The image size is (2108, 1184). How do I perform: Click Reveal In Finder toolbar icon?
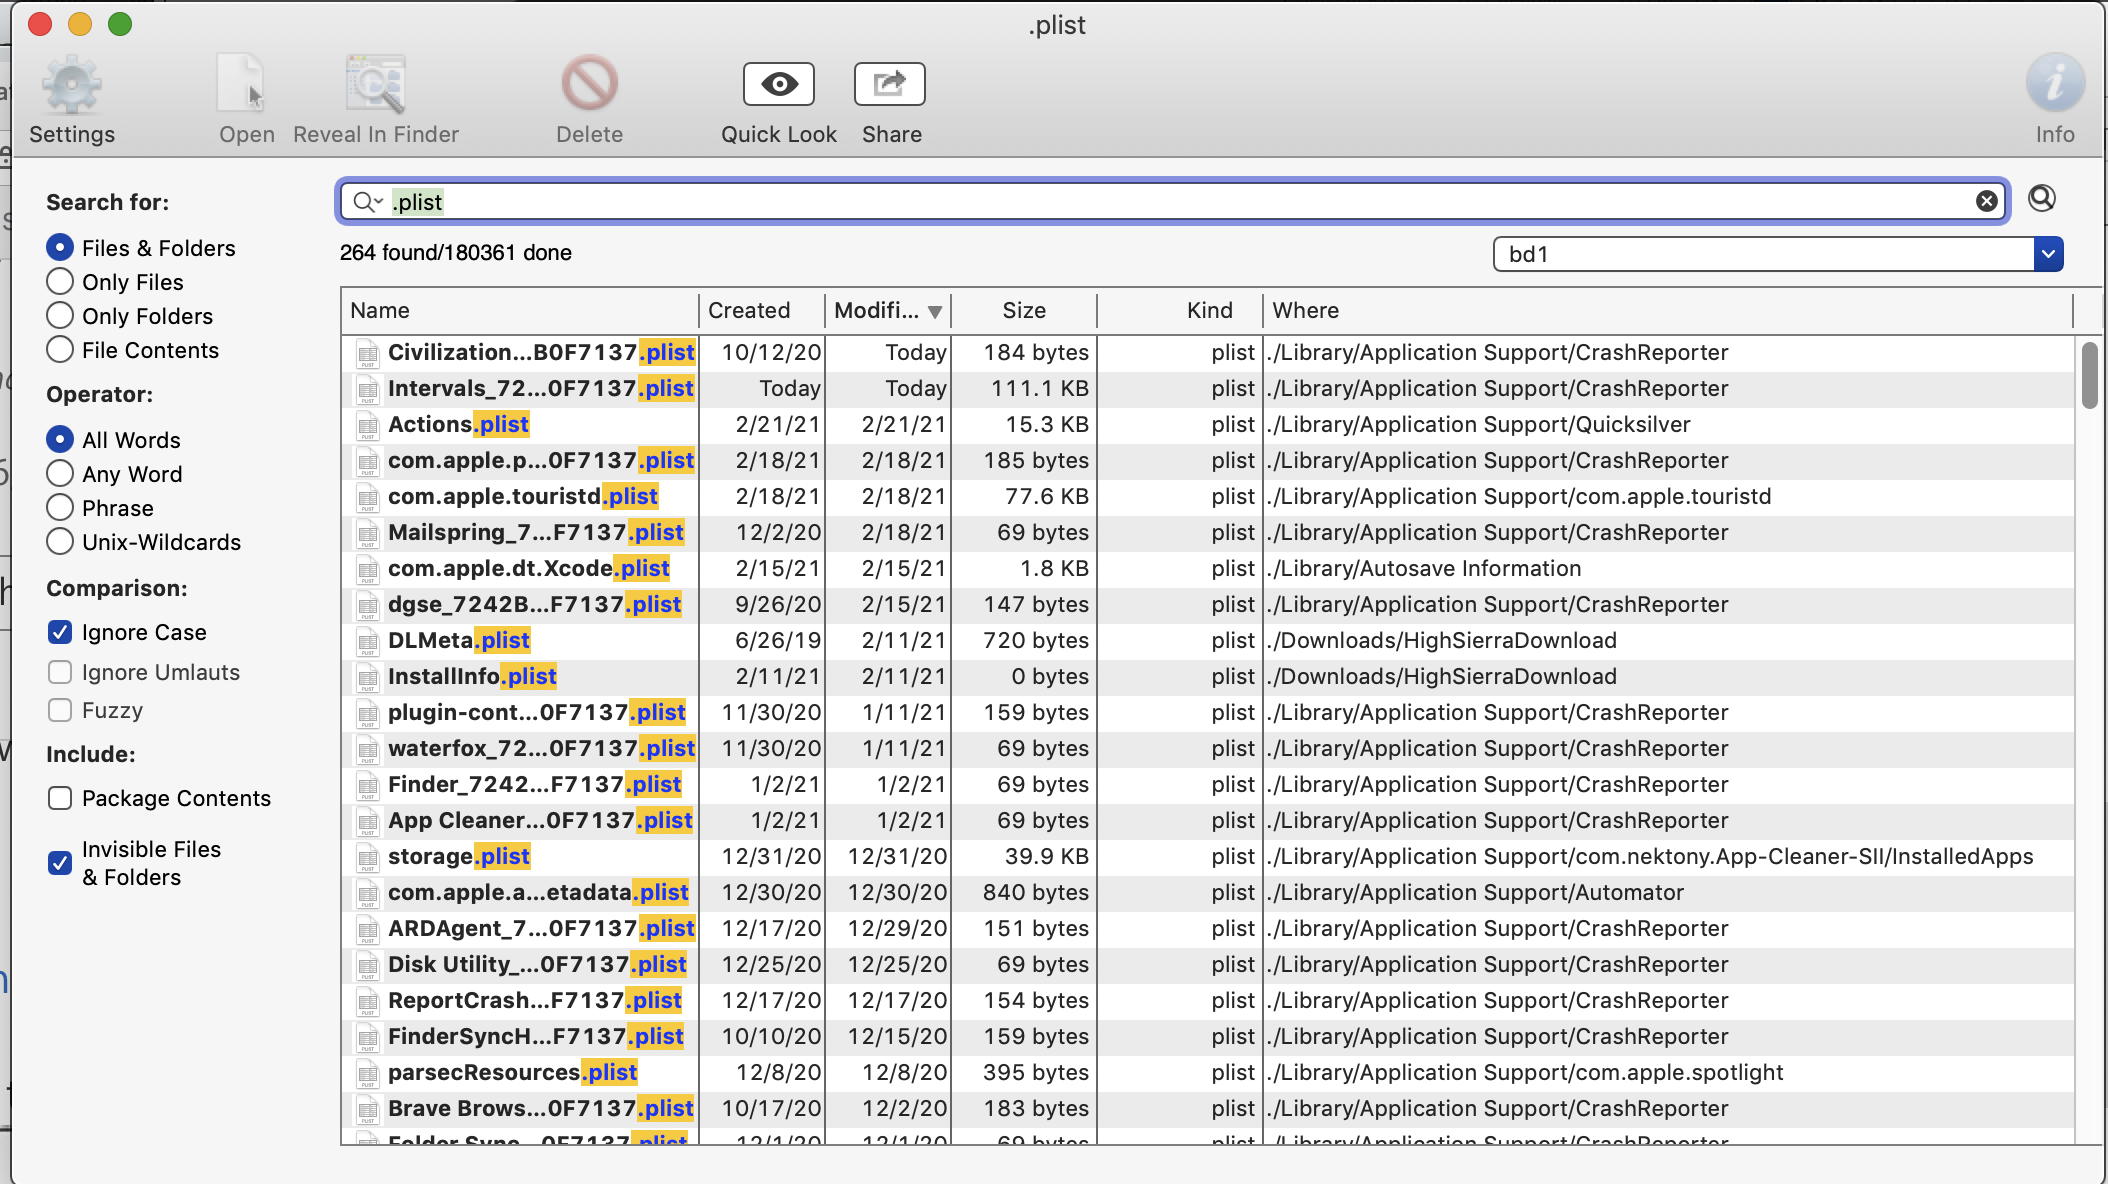375,84
